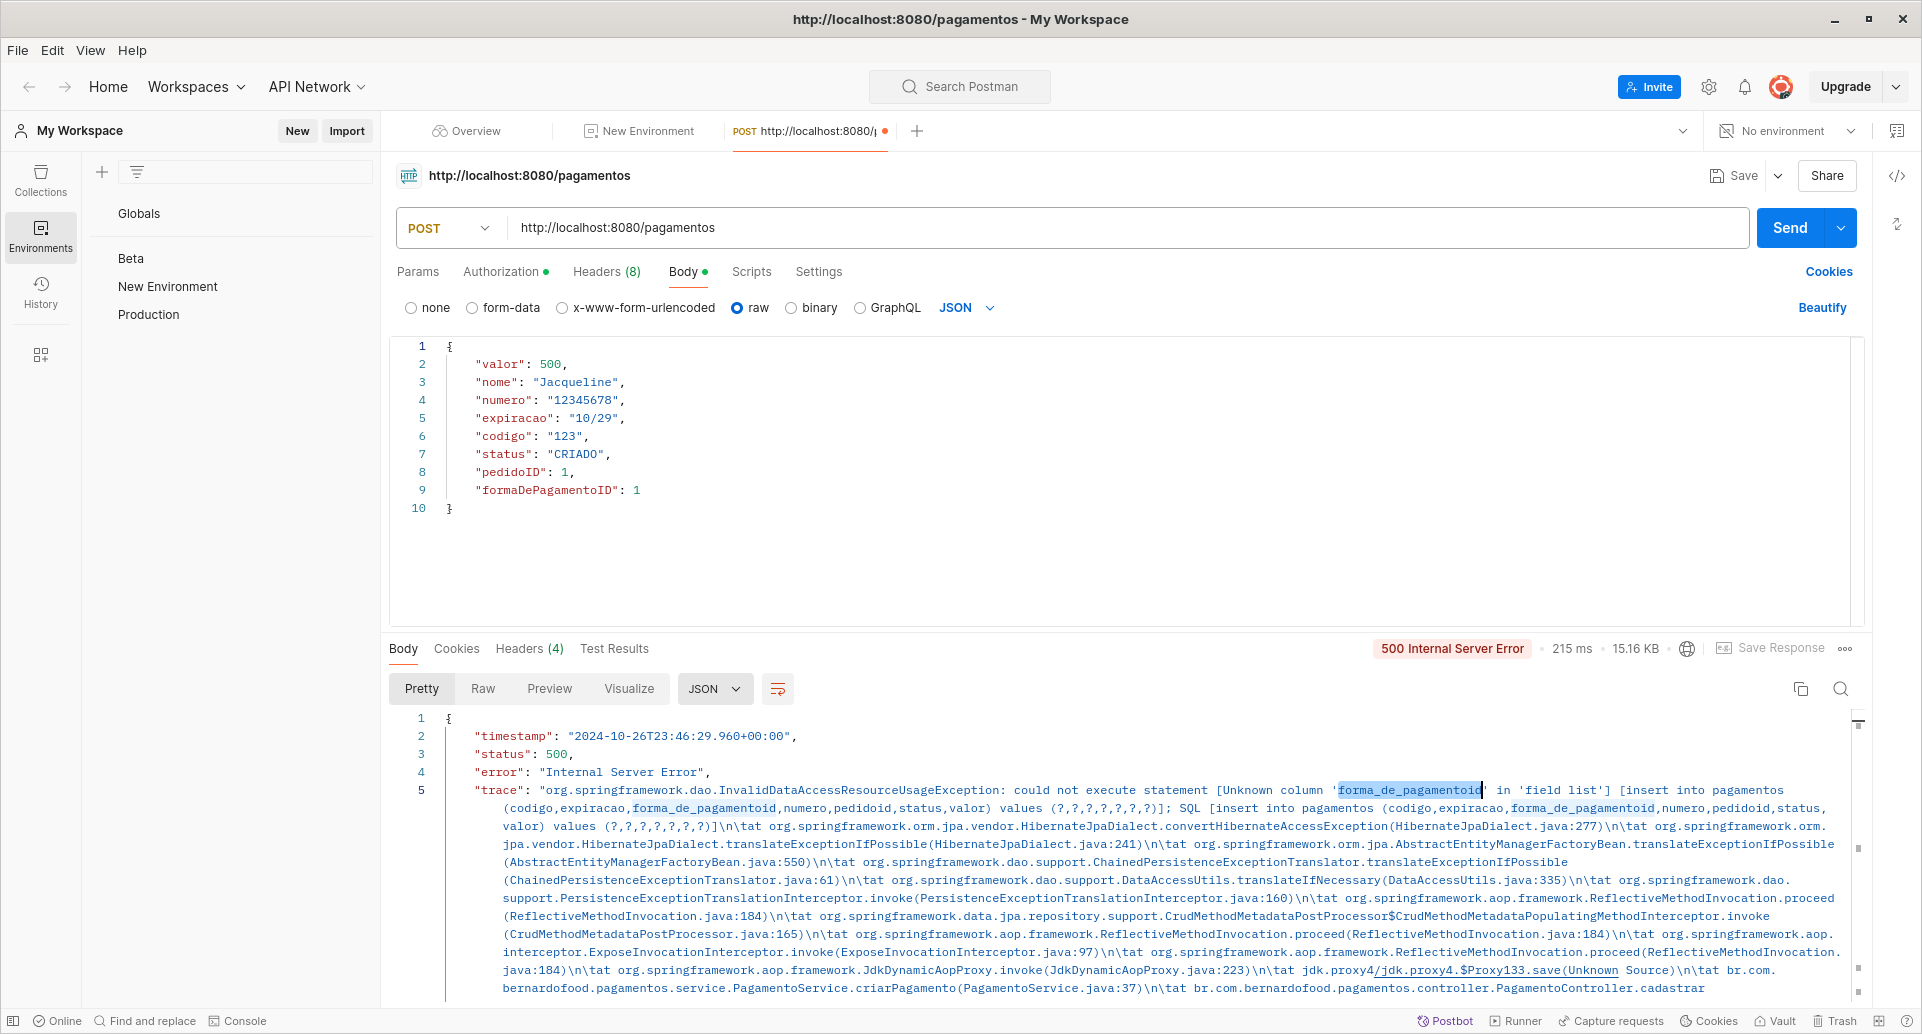Open the configure workspace sidebar icon
1922x1034 pixels.
coord(41,355)
